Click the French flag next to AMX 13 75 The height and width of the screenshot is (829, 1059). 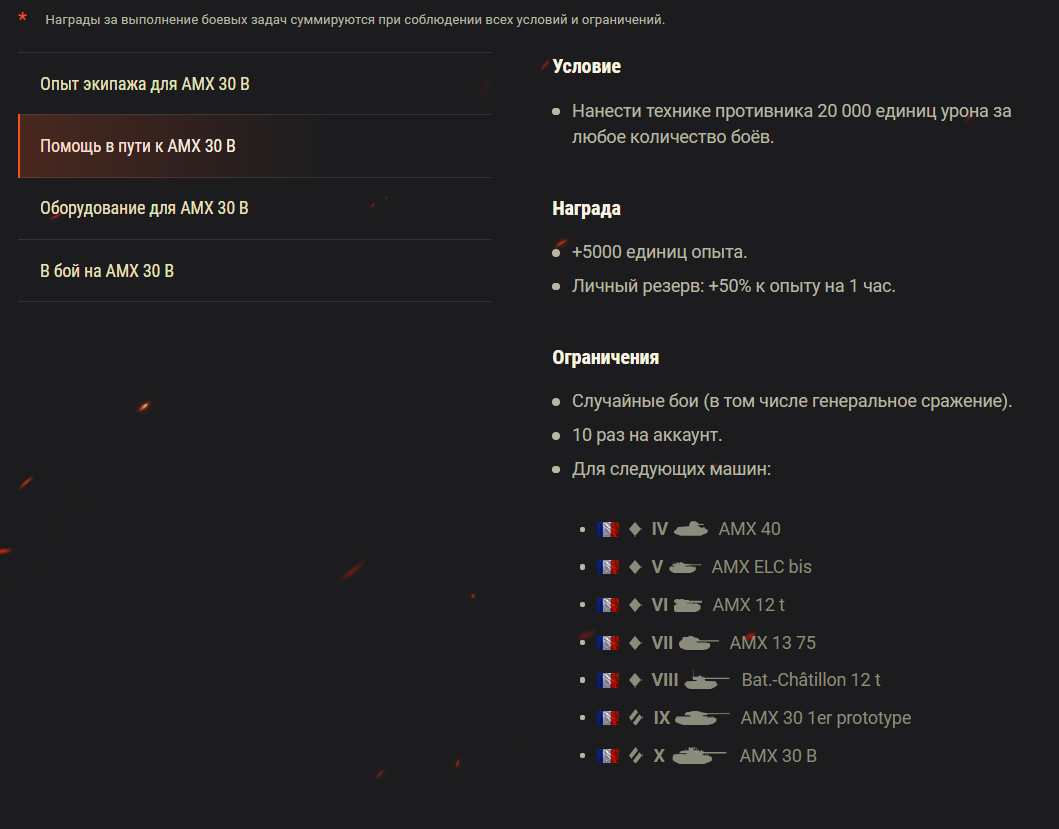(608, 643)
